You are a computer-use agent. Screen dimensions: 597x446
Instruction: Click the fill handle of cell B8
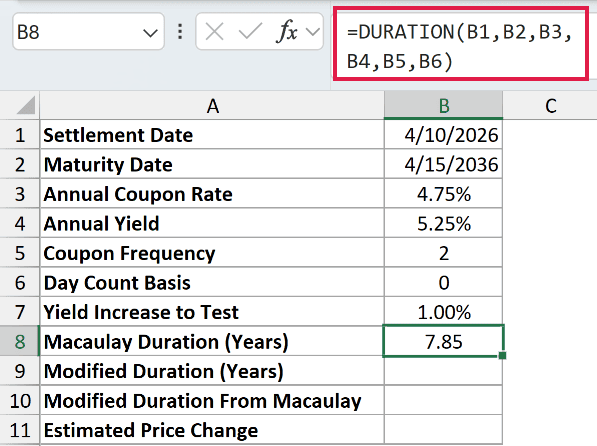click(503, 355)
